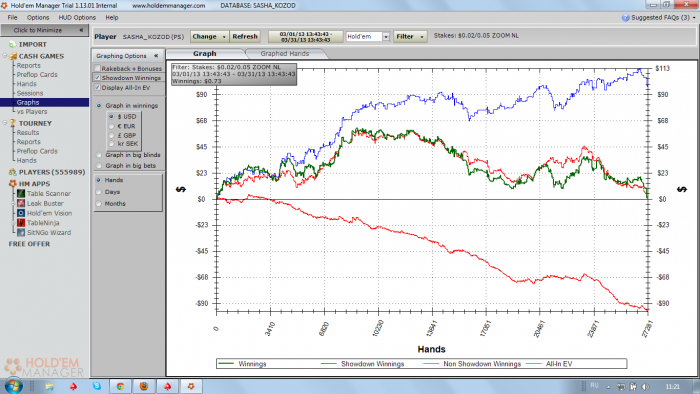The height and width of the screenshot is (394, 700).
Task: Open the Change player dropdown
Action: pyautogui.click(x=209, y=37)
